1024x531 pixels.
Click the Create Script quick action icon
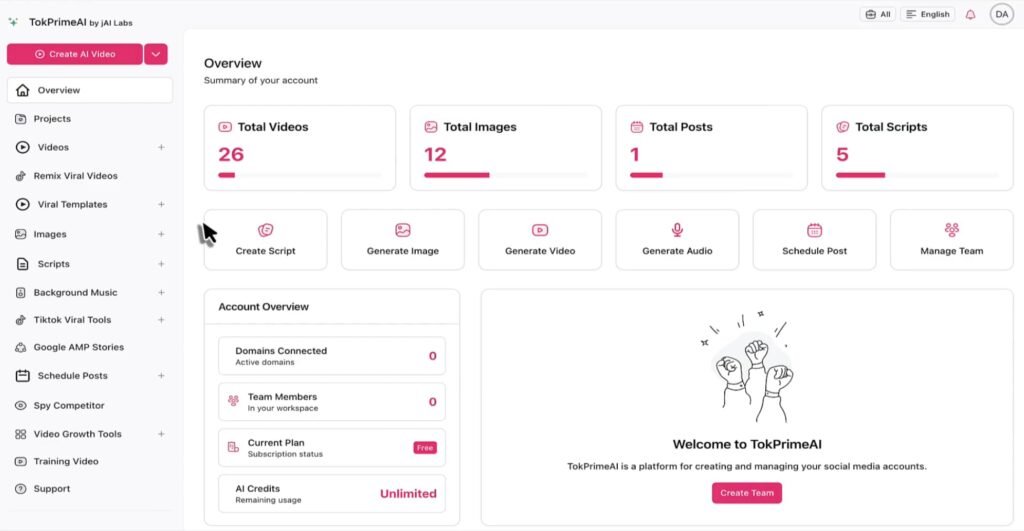(x=265, y=230)
